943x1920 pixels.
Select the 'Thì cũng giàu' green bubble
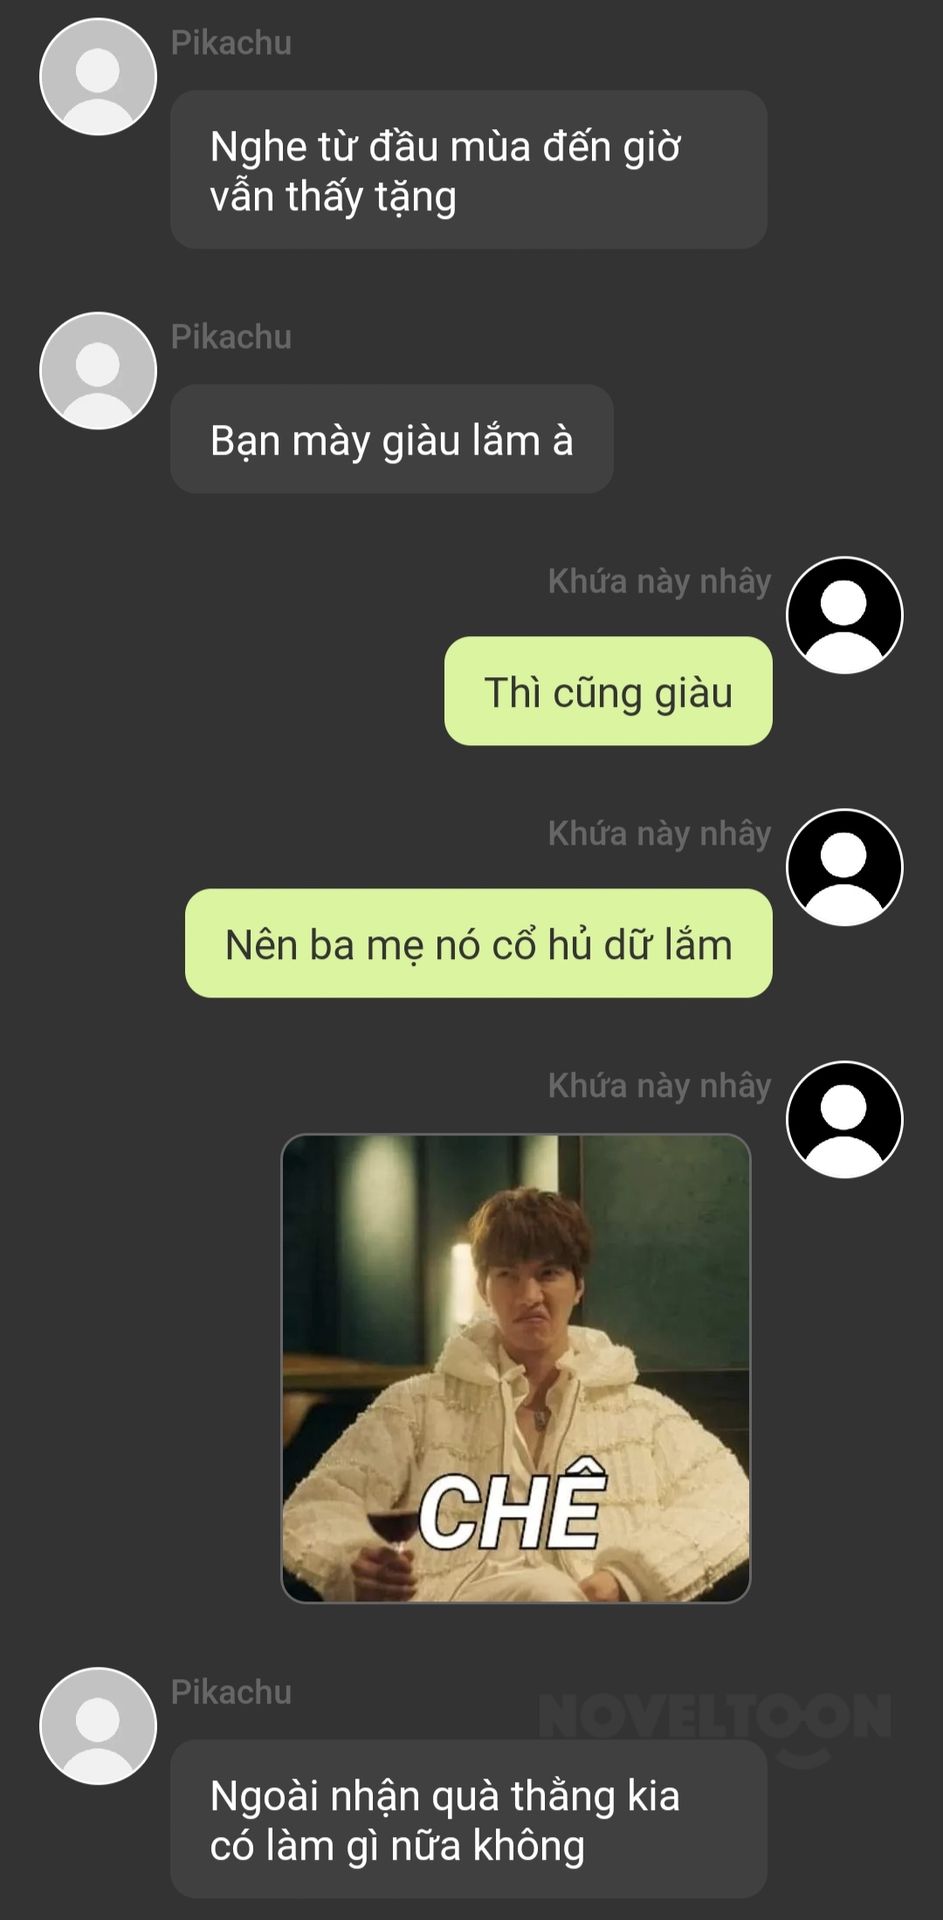pyautogui.click(x=608, y=691)
